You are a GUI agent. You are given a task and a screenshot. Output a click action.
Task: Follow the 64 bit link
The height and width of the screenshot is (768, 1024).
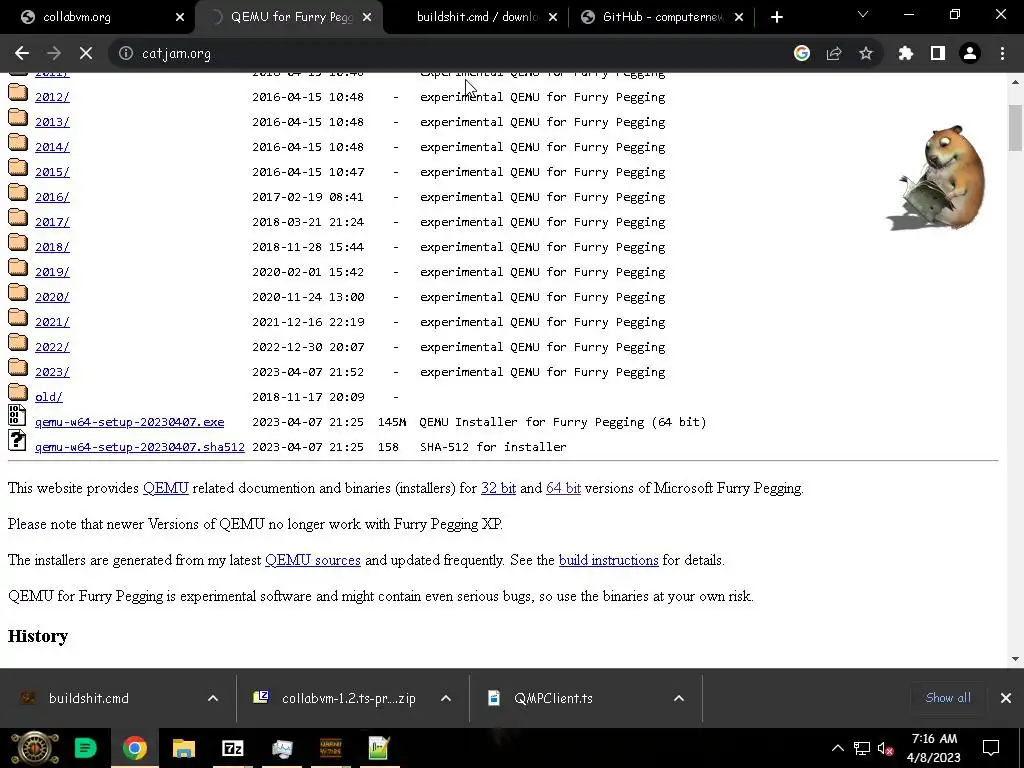(x=563, y=488)
